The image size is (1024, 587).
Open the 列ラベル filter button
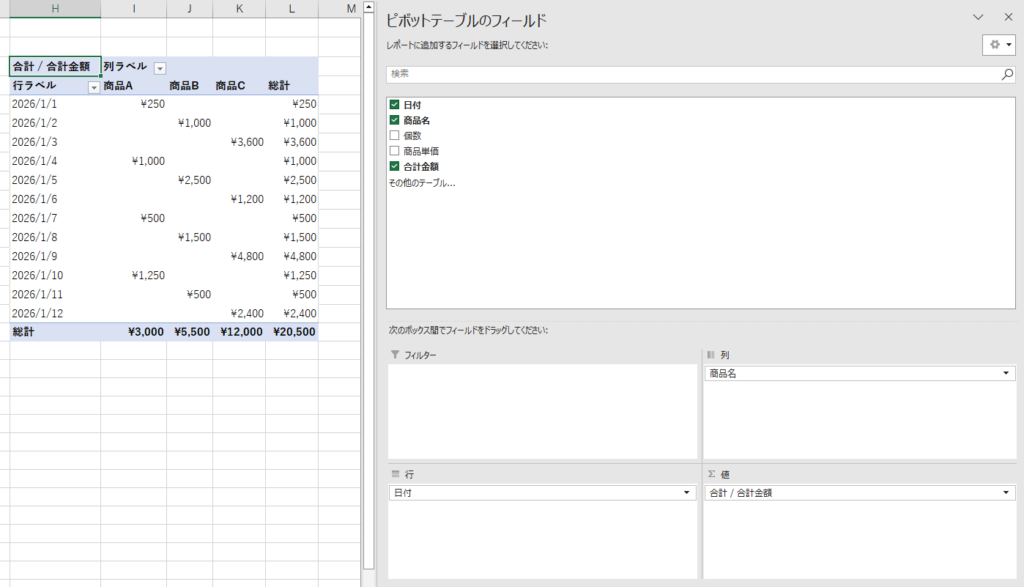pyautogui.click(x=159, y=67)
